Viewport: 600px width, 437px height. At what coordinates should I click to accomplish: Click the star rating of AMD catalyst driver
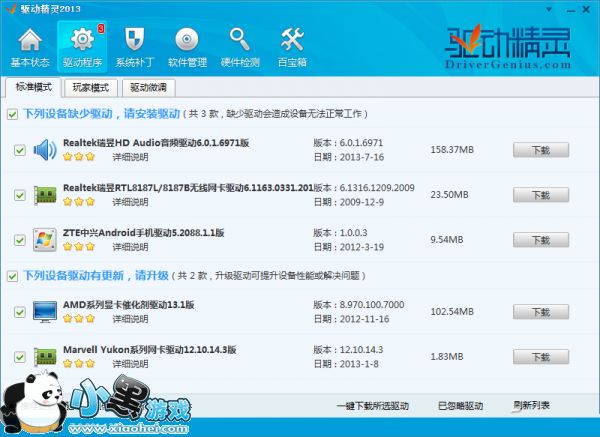click(79, 318)
